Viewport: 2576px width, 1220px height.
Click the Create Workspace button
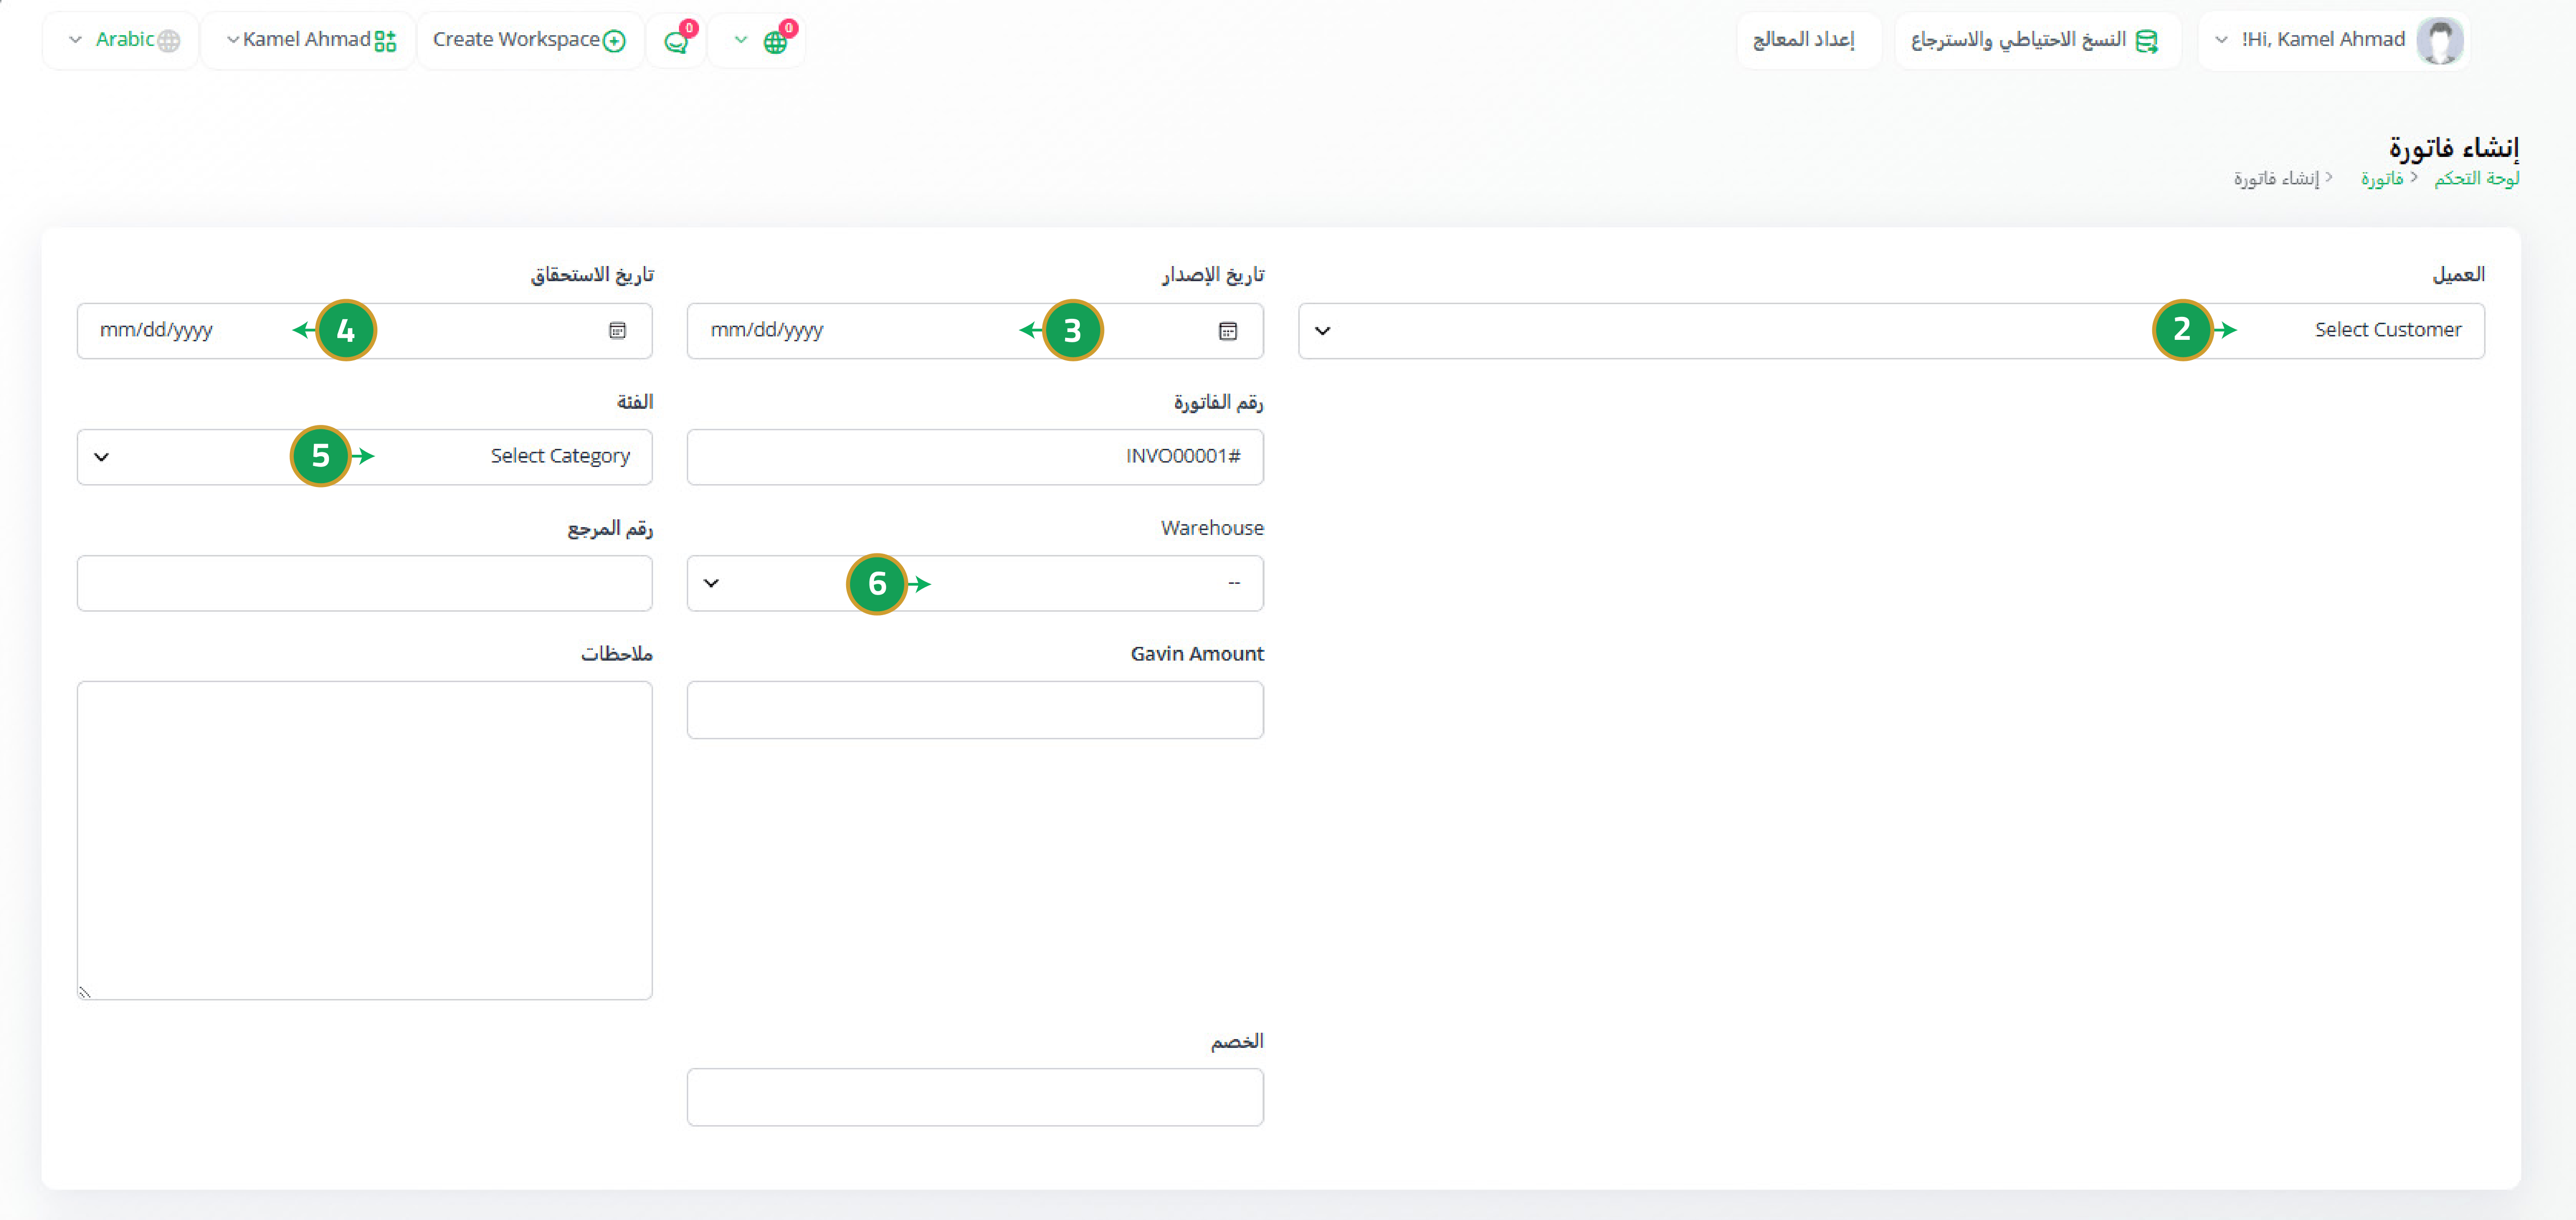pyautogui.click(x=529, y=40)
